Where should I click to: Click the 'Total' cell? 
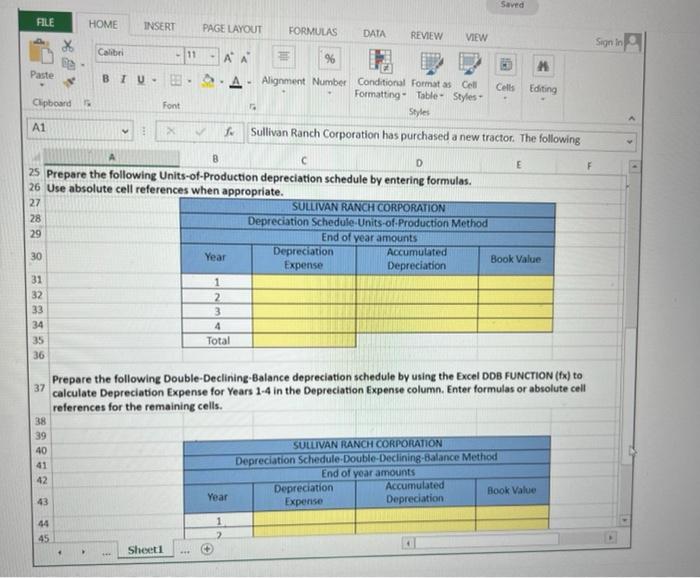click(217, 341)
